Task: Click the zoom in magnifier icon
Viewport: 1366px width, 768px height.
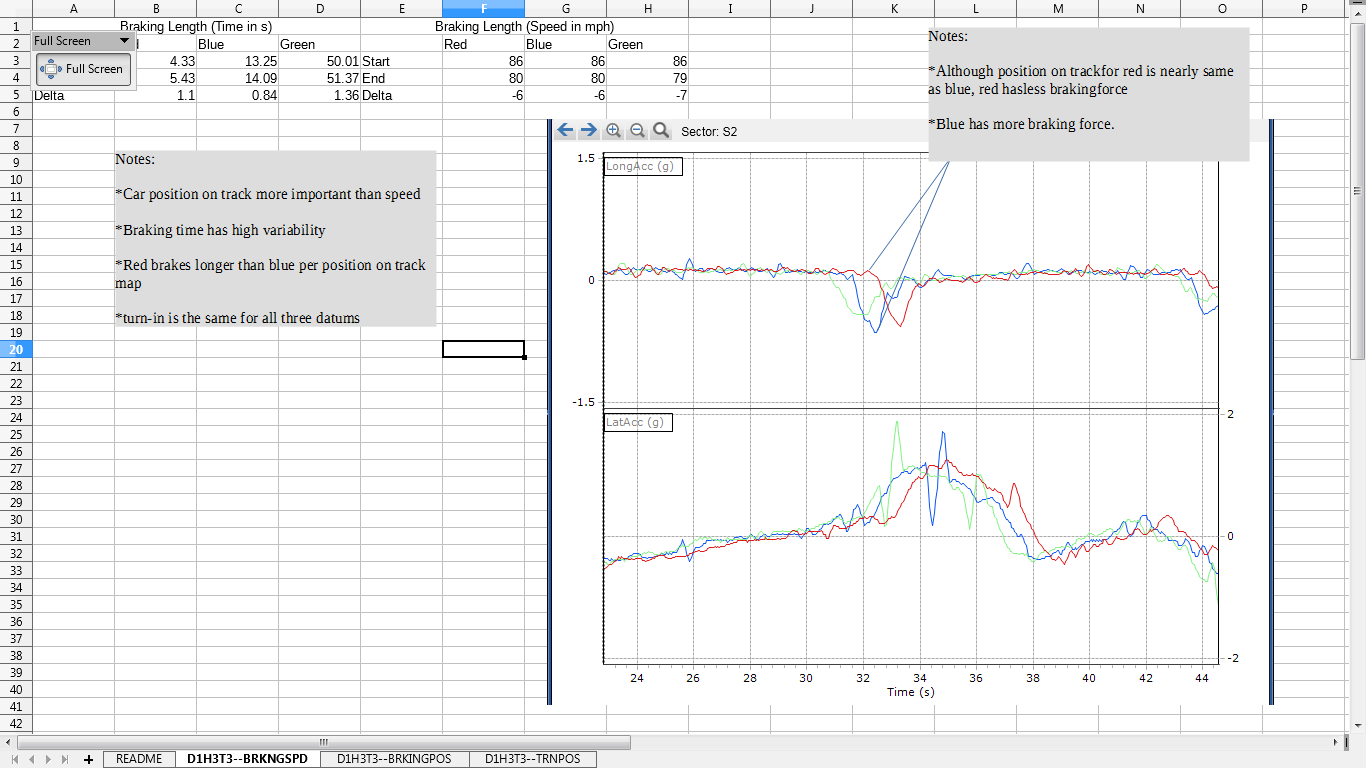Action: 613,130
